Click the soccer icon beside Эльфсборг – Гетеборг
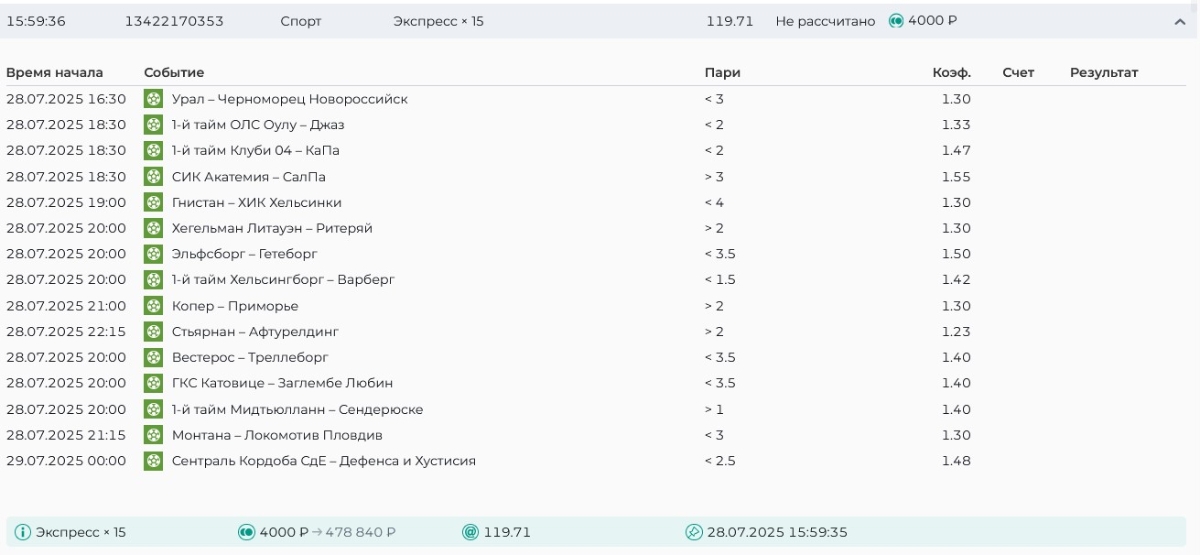1200x555 pixels. pyautogui.click(x=153, y=254)
